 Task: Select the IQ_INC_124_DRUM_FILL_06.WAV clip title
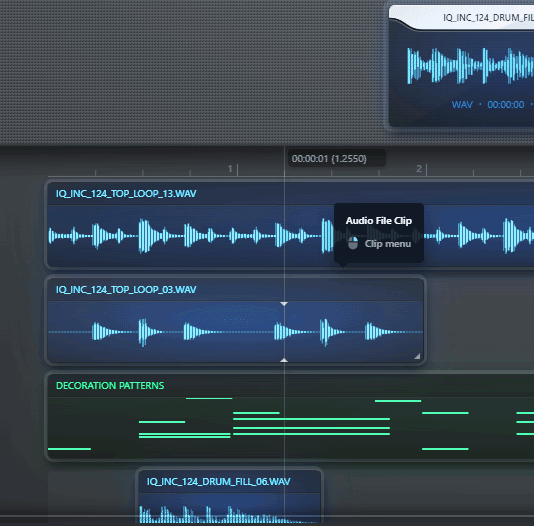pyautogui.click(x=218, y=481)
